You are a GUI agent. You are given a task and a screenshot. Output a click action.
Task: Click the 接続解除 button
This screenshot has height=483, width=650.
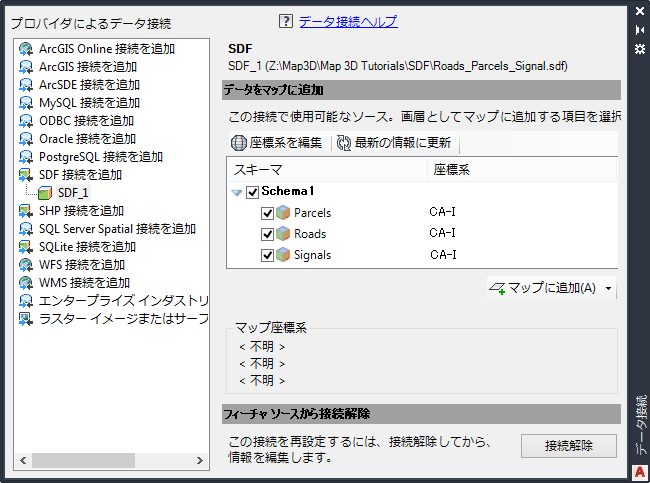click(568, 446)
